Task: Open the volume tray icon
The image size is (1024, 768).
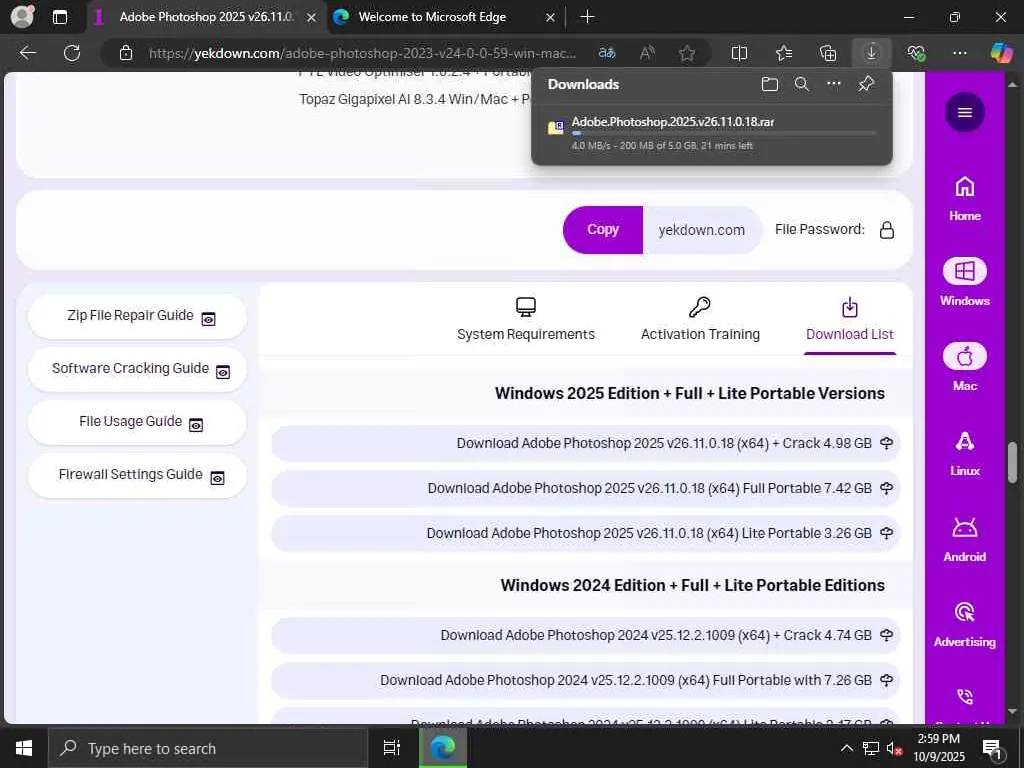Action: click(x=894, y=748)
